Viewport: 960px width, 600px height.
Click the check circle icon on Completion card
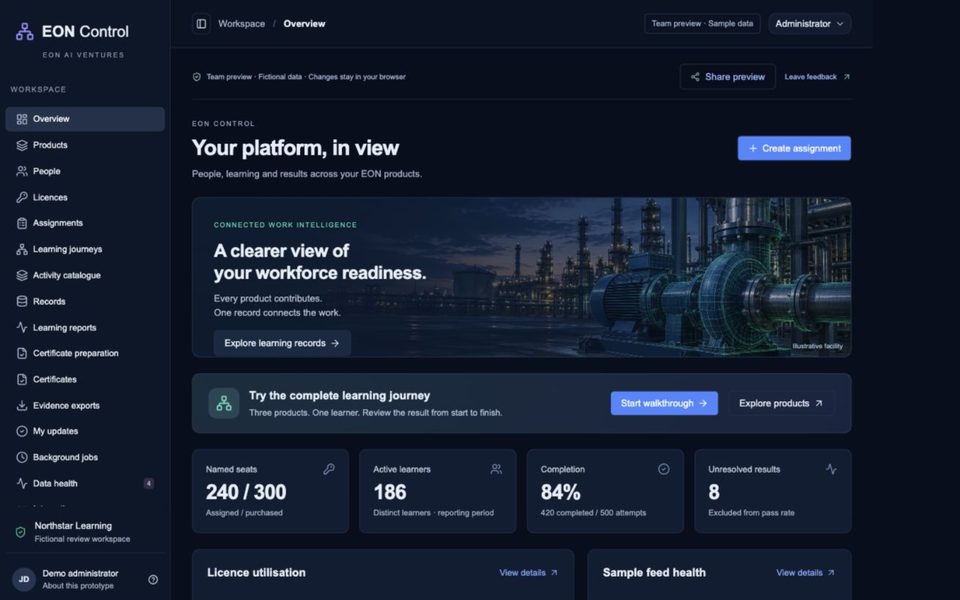664,469
